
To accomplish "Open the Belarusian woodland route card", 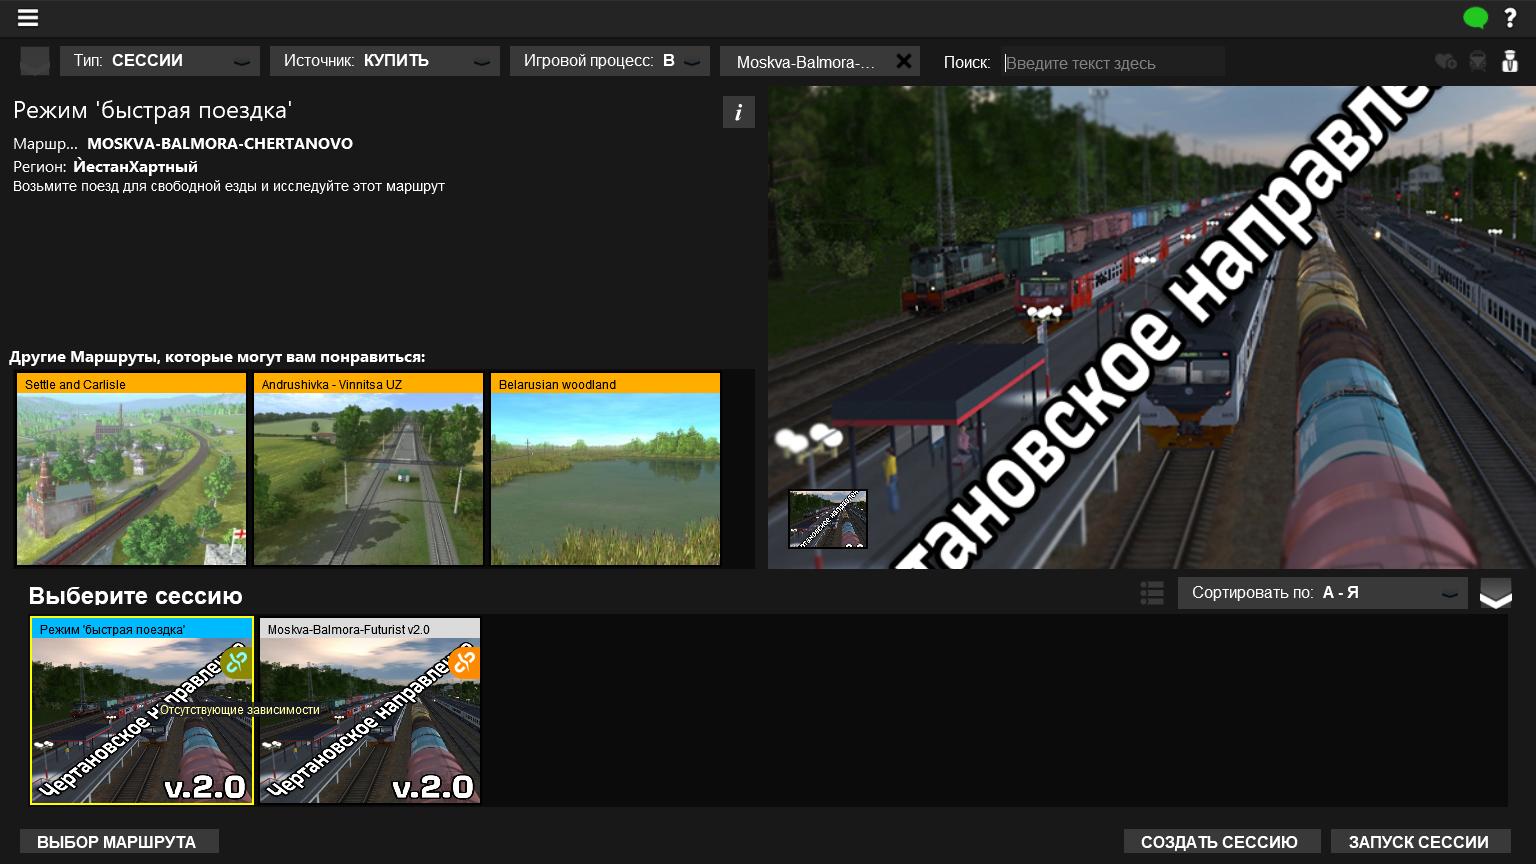I will coord(605,469).
